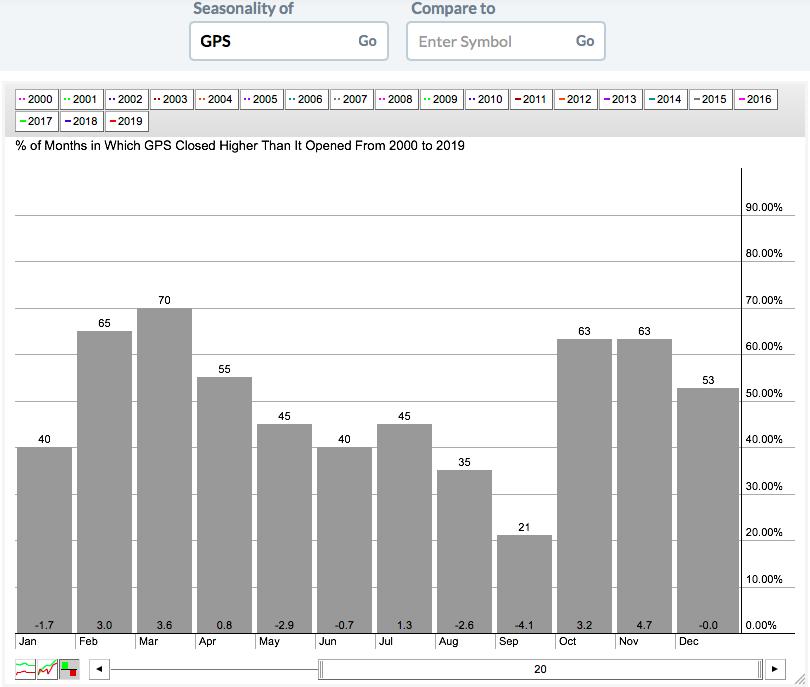The image size is (810, 687).
Task: Click the right handle of the year slider
Action: pyautogui.click(x=760, y=669)
